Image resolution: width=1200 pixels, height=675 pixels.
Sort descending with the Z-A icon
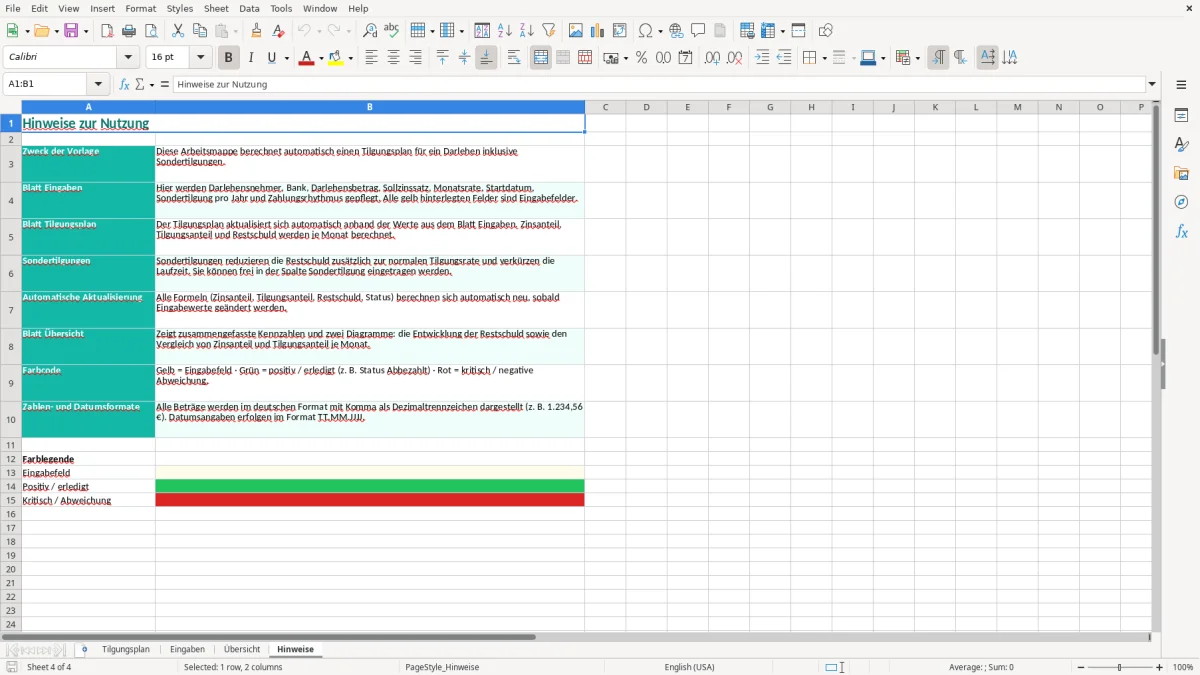[x=527, y=31]
